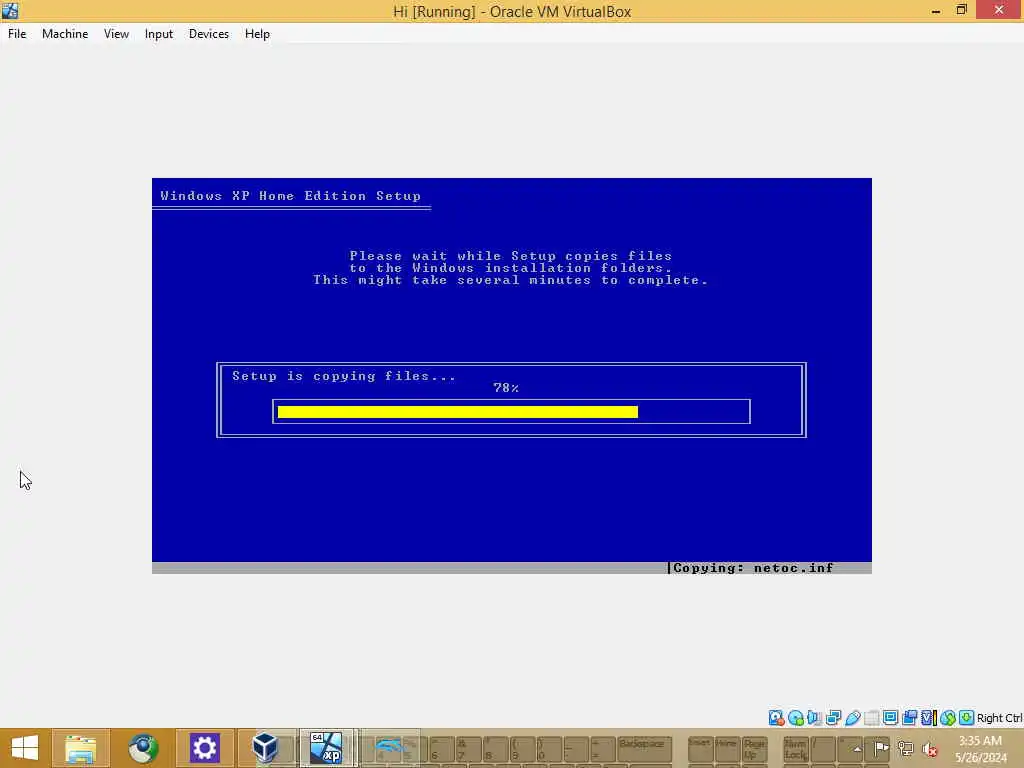Open the View menu
This screenshot has width=1024, height=768.
click(116, 34)
